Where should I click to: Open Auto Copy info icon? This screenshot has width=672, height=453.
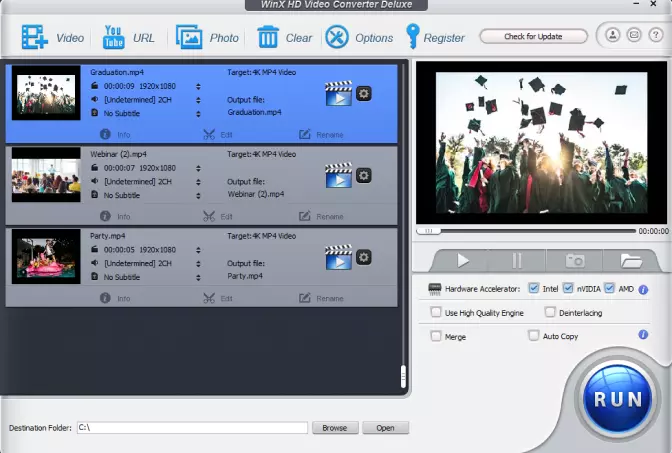pos(643,335)
